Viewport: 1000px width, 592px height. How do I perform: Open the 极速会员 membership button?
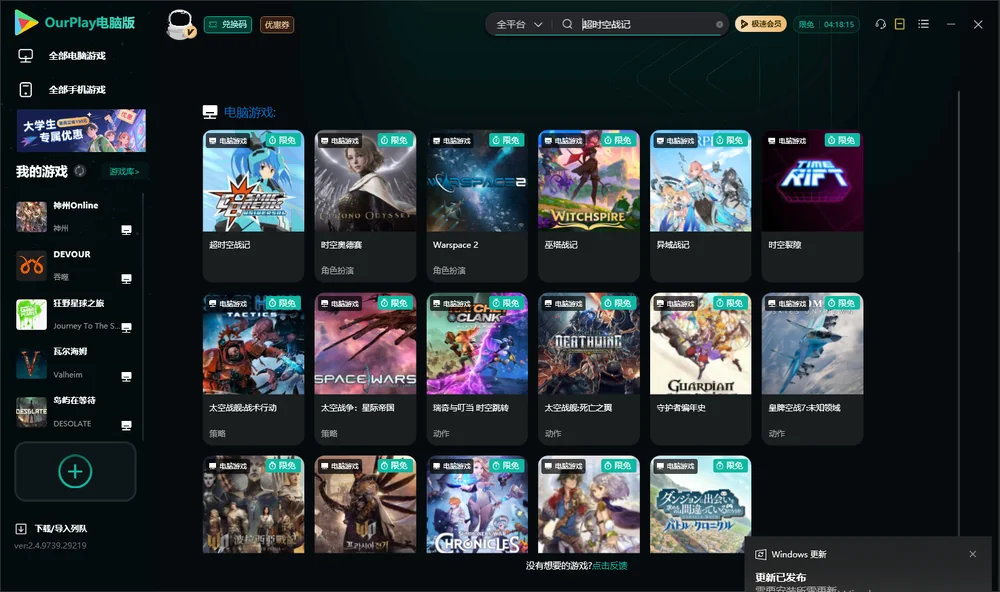click(x=761, y=24)
